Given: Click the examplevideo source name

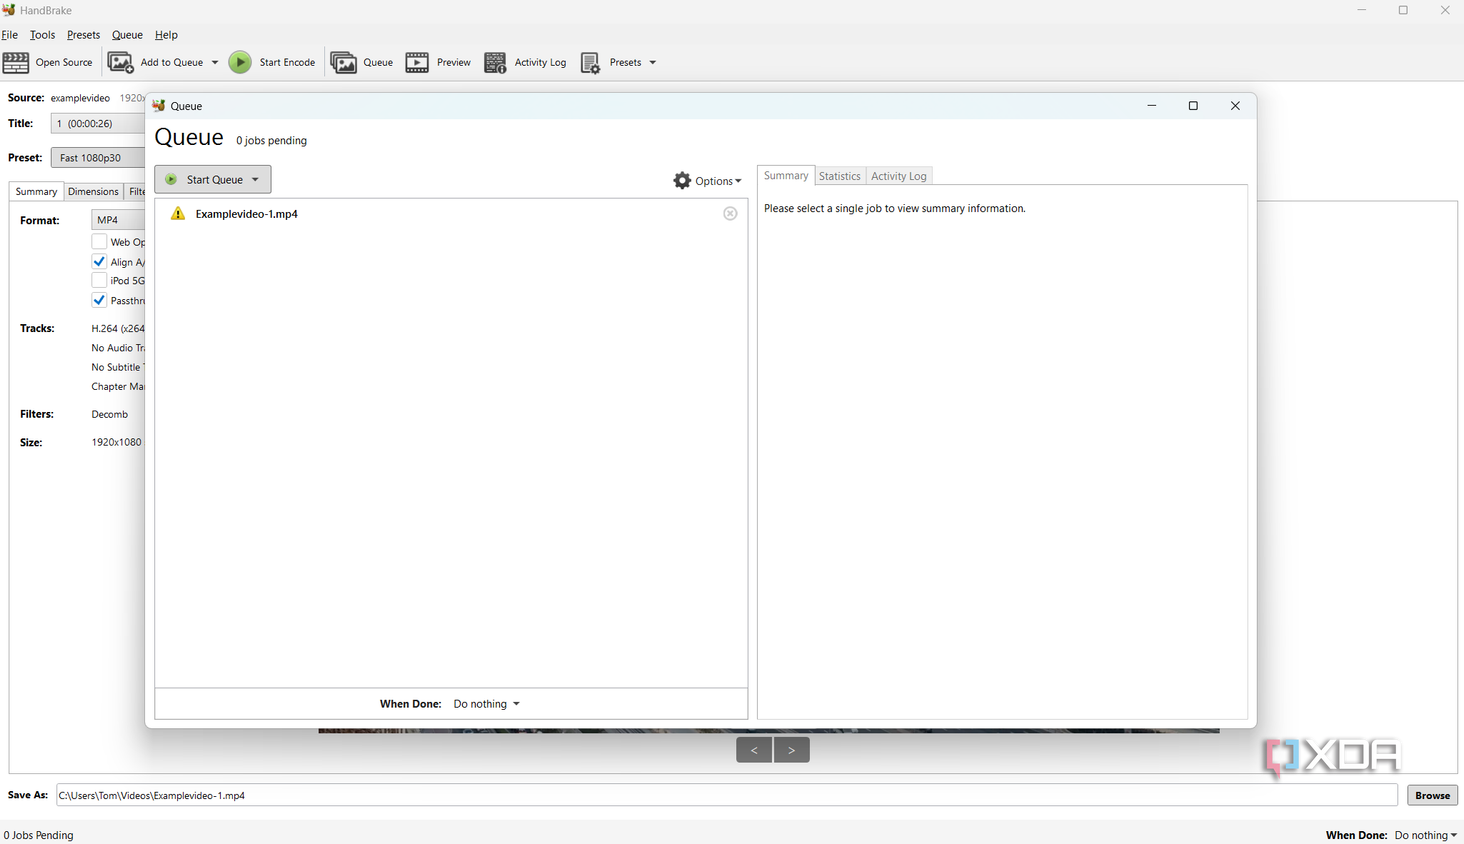Looking at the screenshot, I should 80,98.
